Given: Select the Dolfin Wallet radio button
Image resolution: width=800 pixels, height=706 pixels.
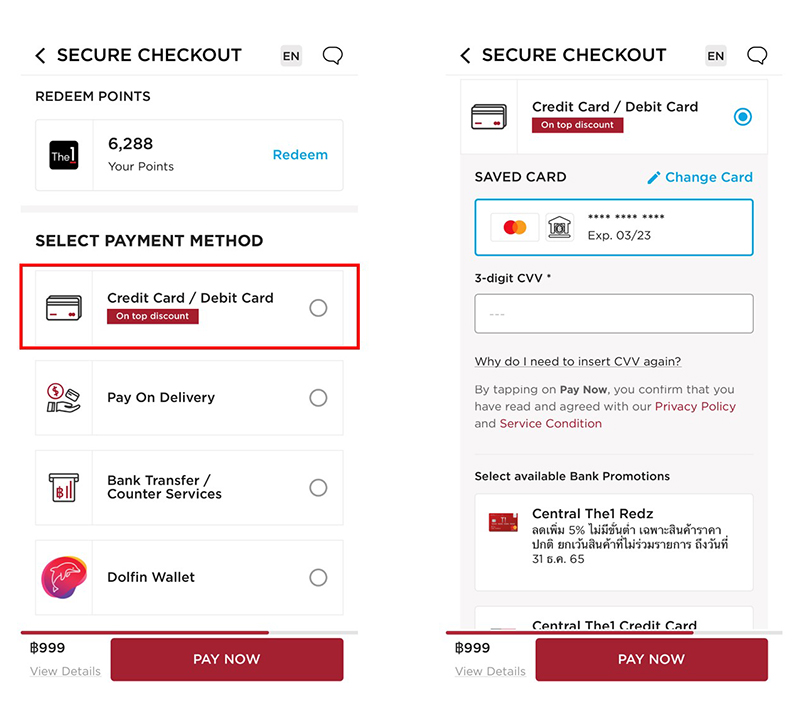Looking at the screenshot, I should tap(318, 577).
